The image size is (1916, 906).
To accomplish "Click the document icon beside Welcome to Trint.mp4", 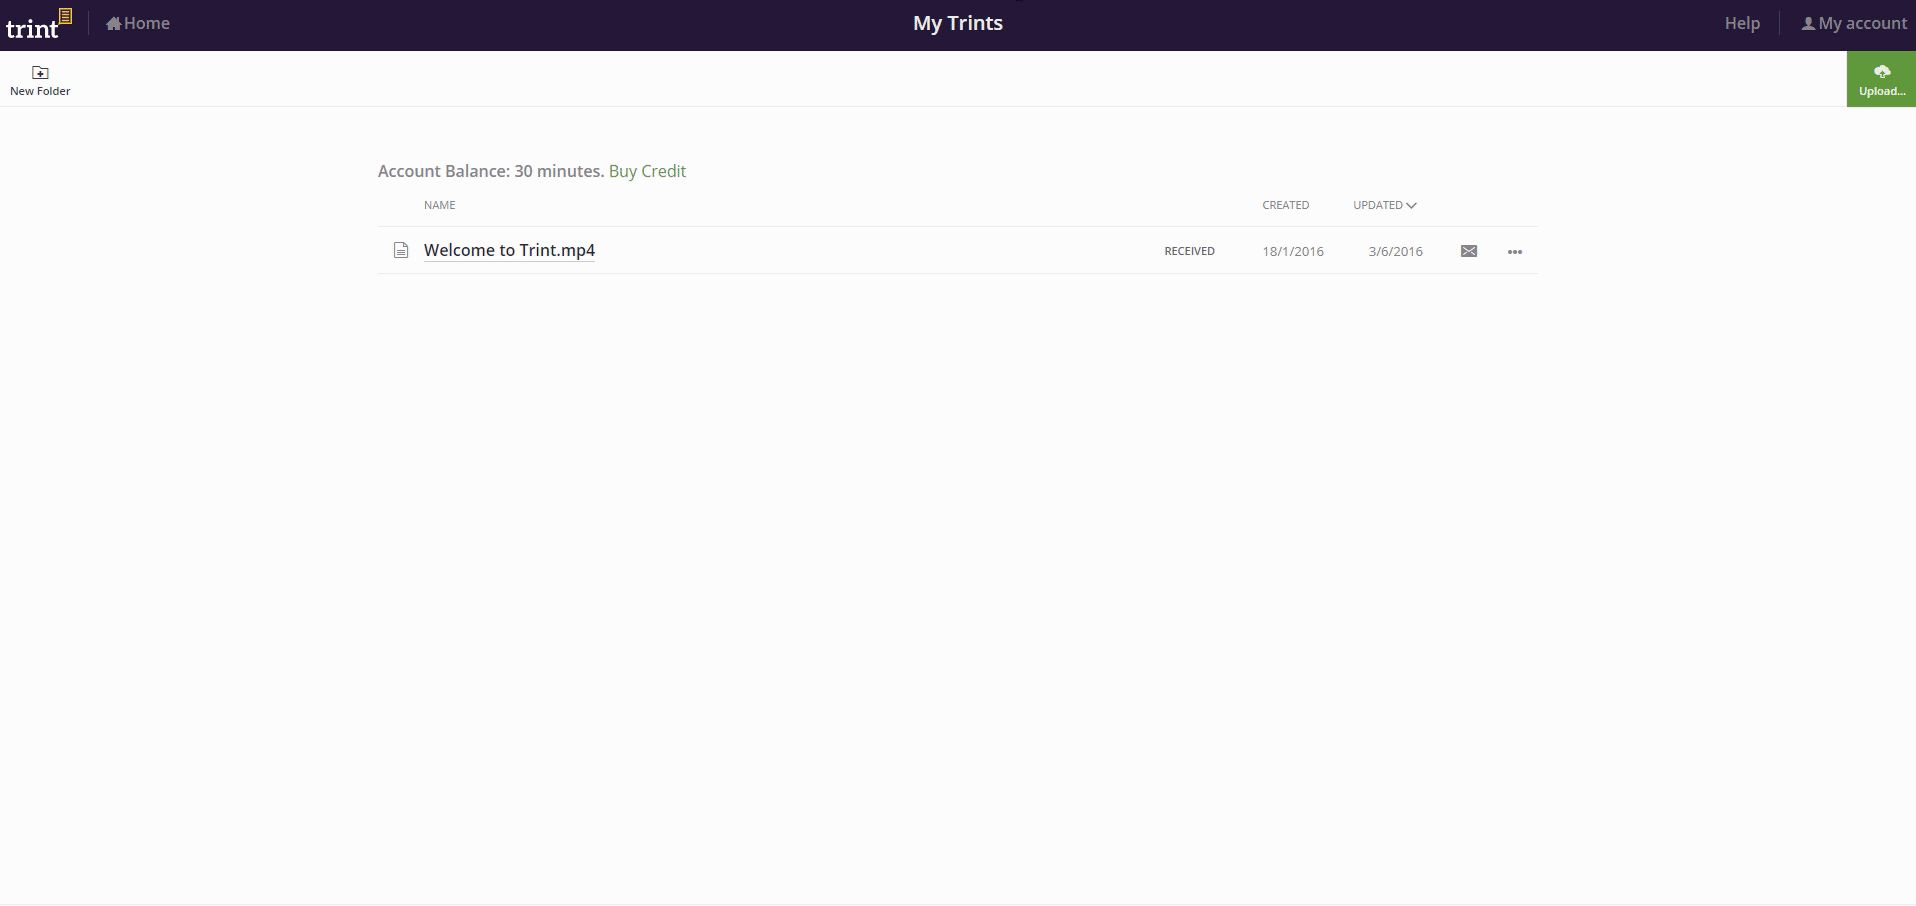I will (x=401, y=251).
